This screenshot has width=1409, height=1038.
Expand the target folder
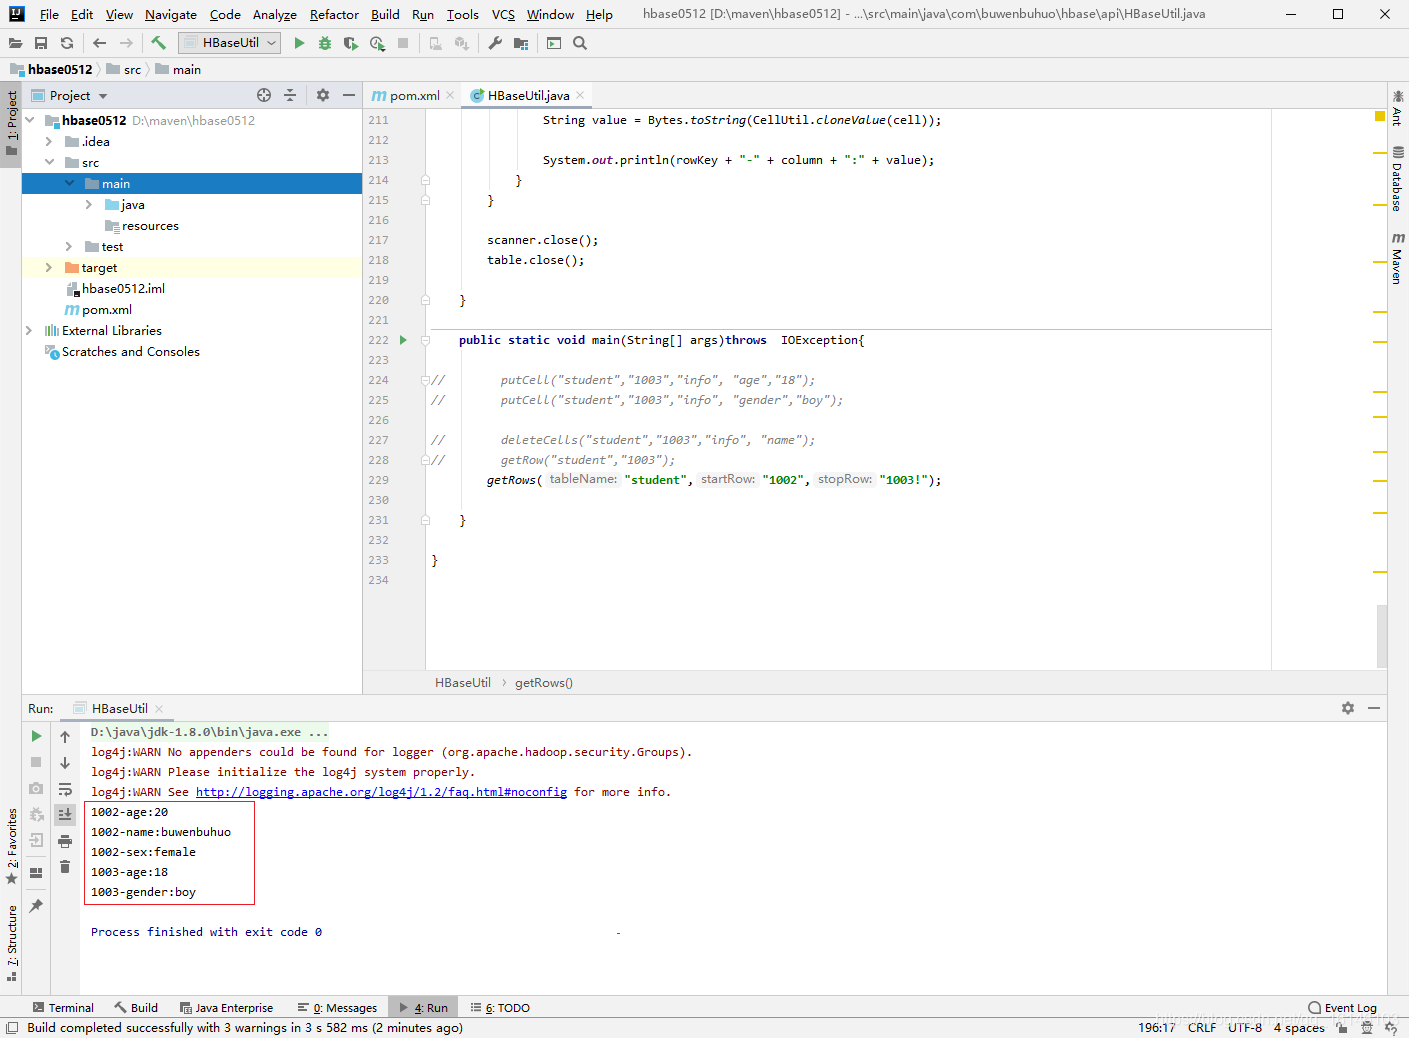pos(49,267)
